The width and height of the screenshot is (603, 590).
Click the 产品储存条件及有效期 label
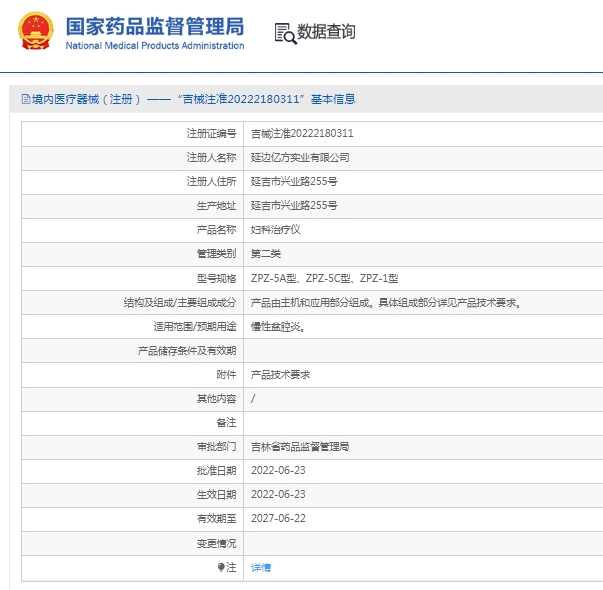[187, 351]
